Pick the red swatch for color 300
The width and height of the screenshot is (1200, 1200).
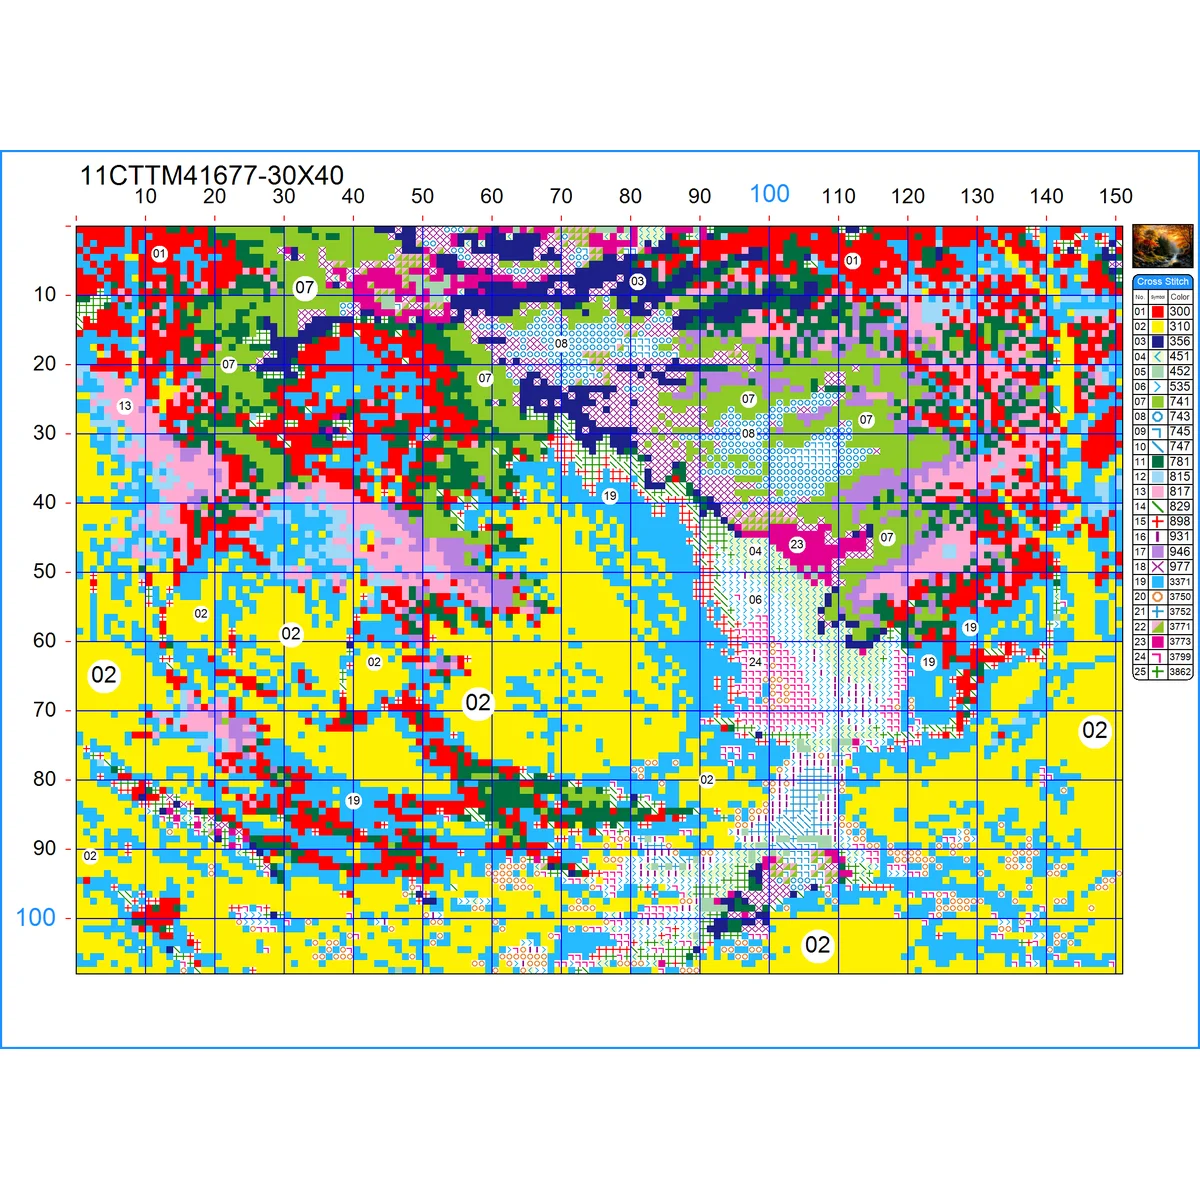[x=1157, y=312]
